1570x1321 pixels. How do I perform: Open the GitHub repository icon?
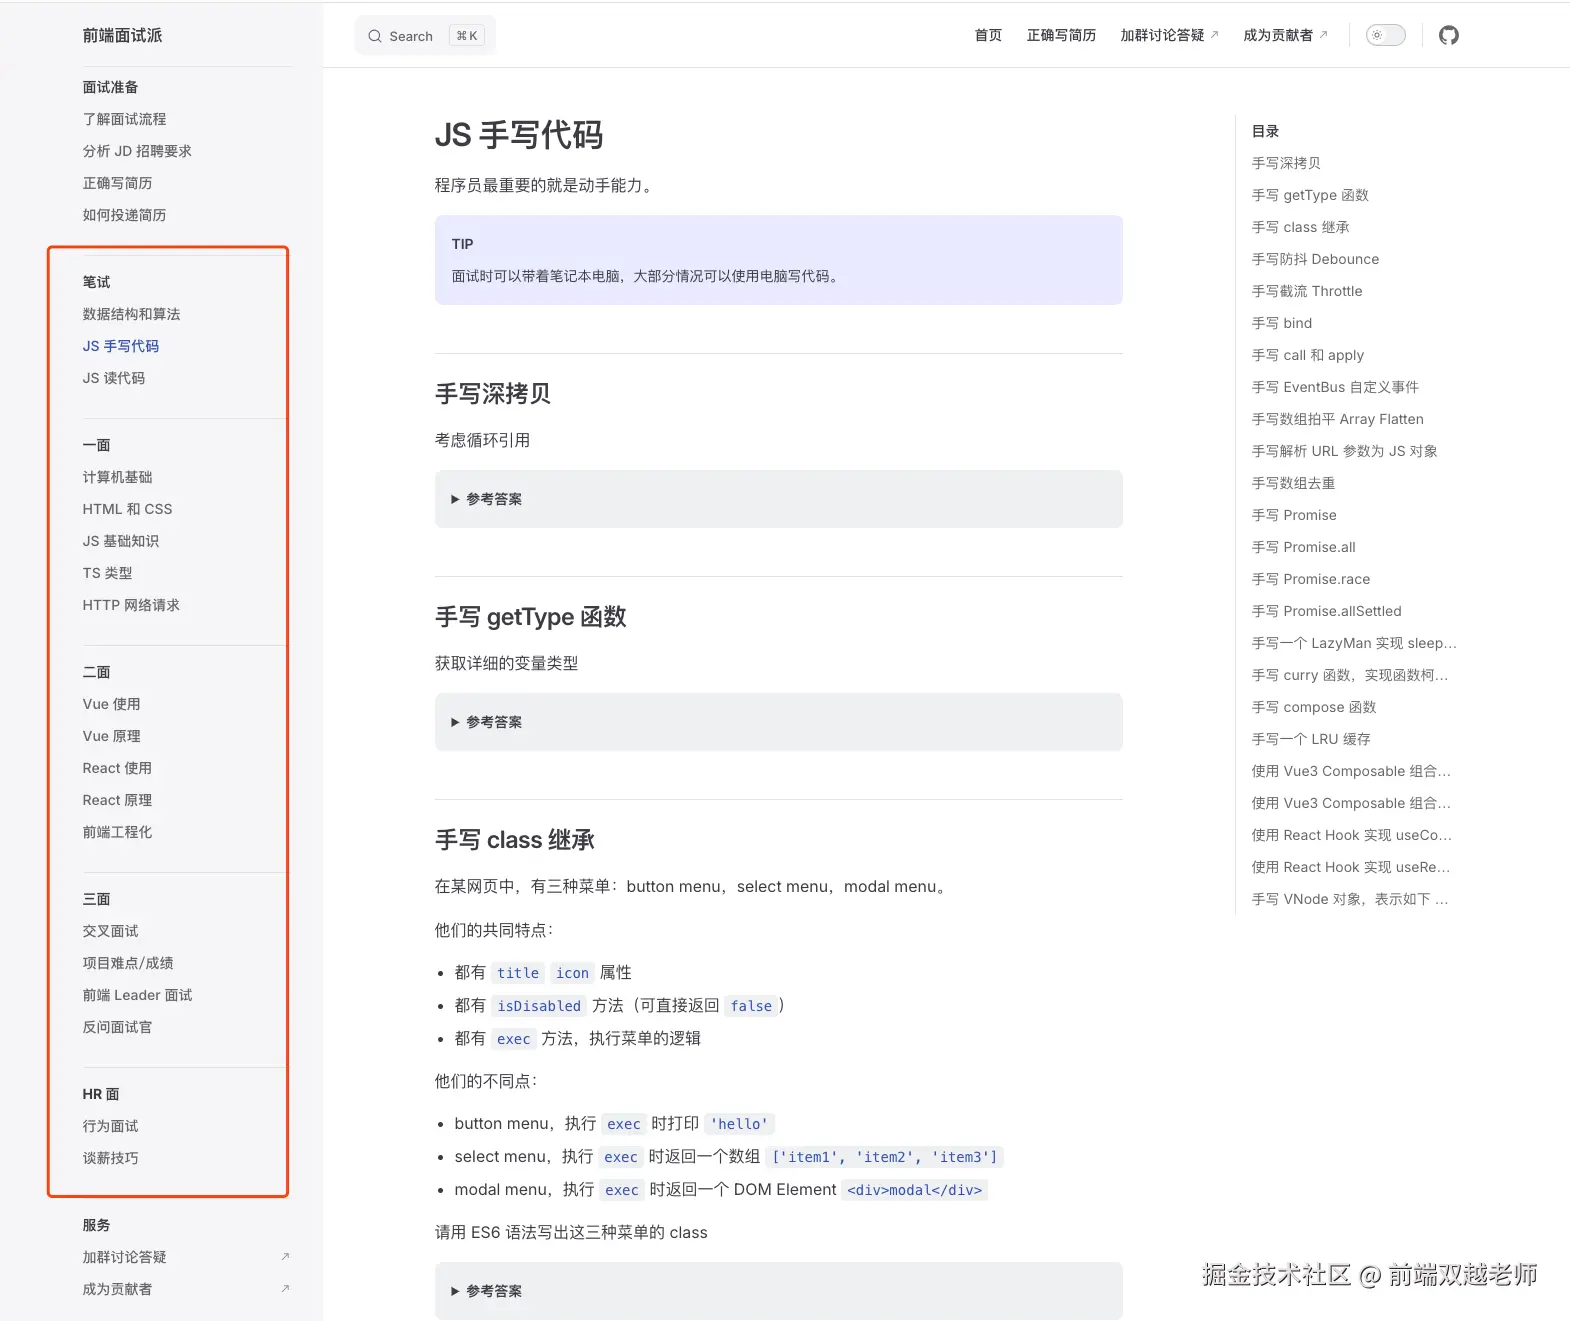tap(1448, 35)
